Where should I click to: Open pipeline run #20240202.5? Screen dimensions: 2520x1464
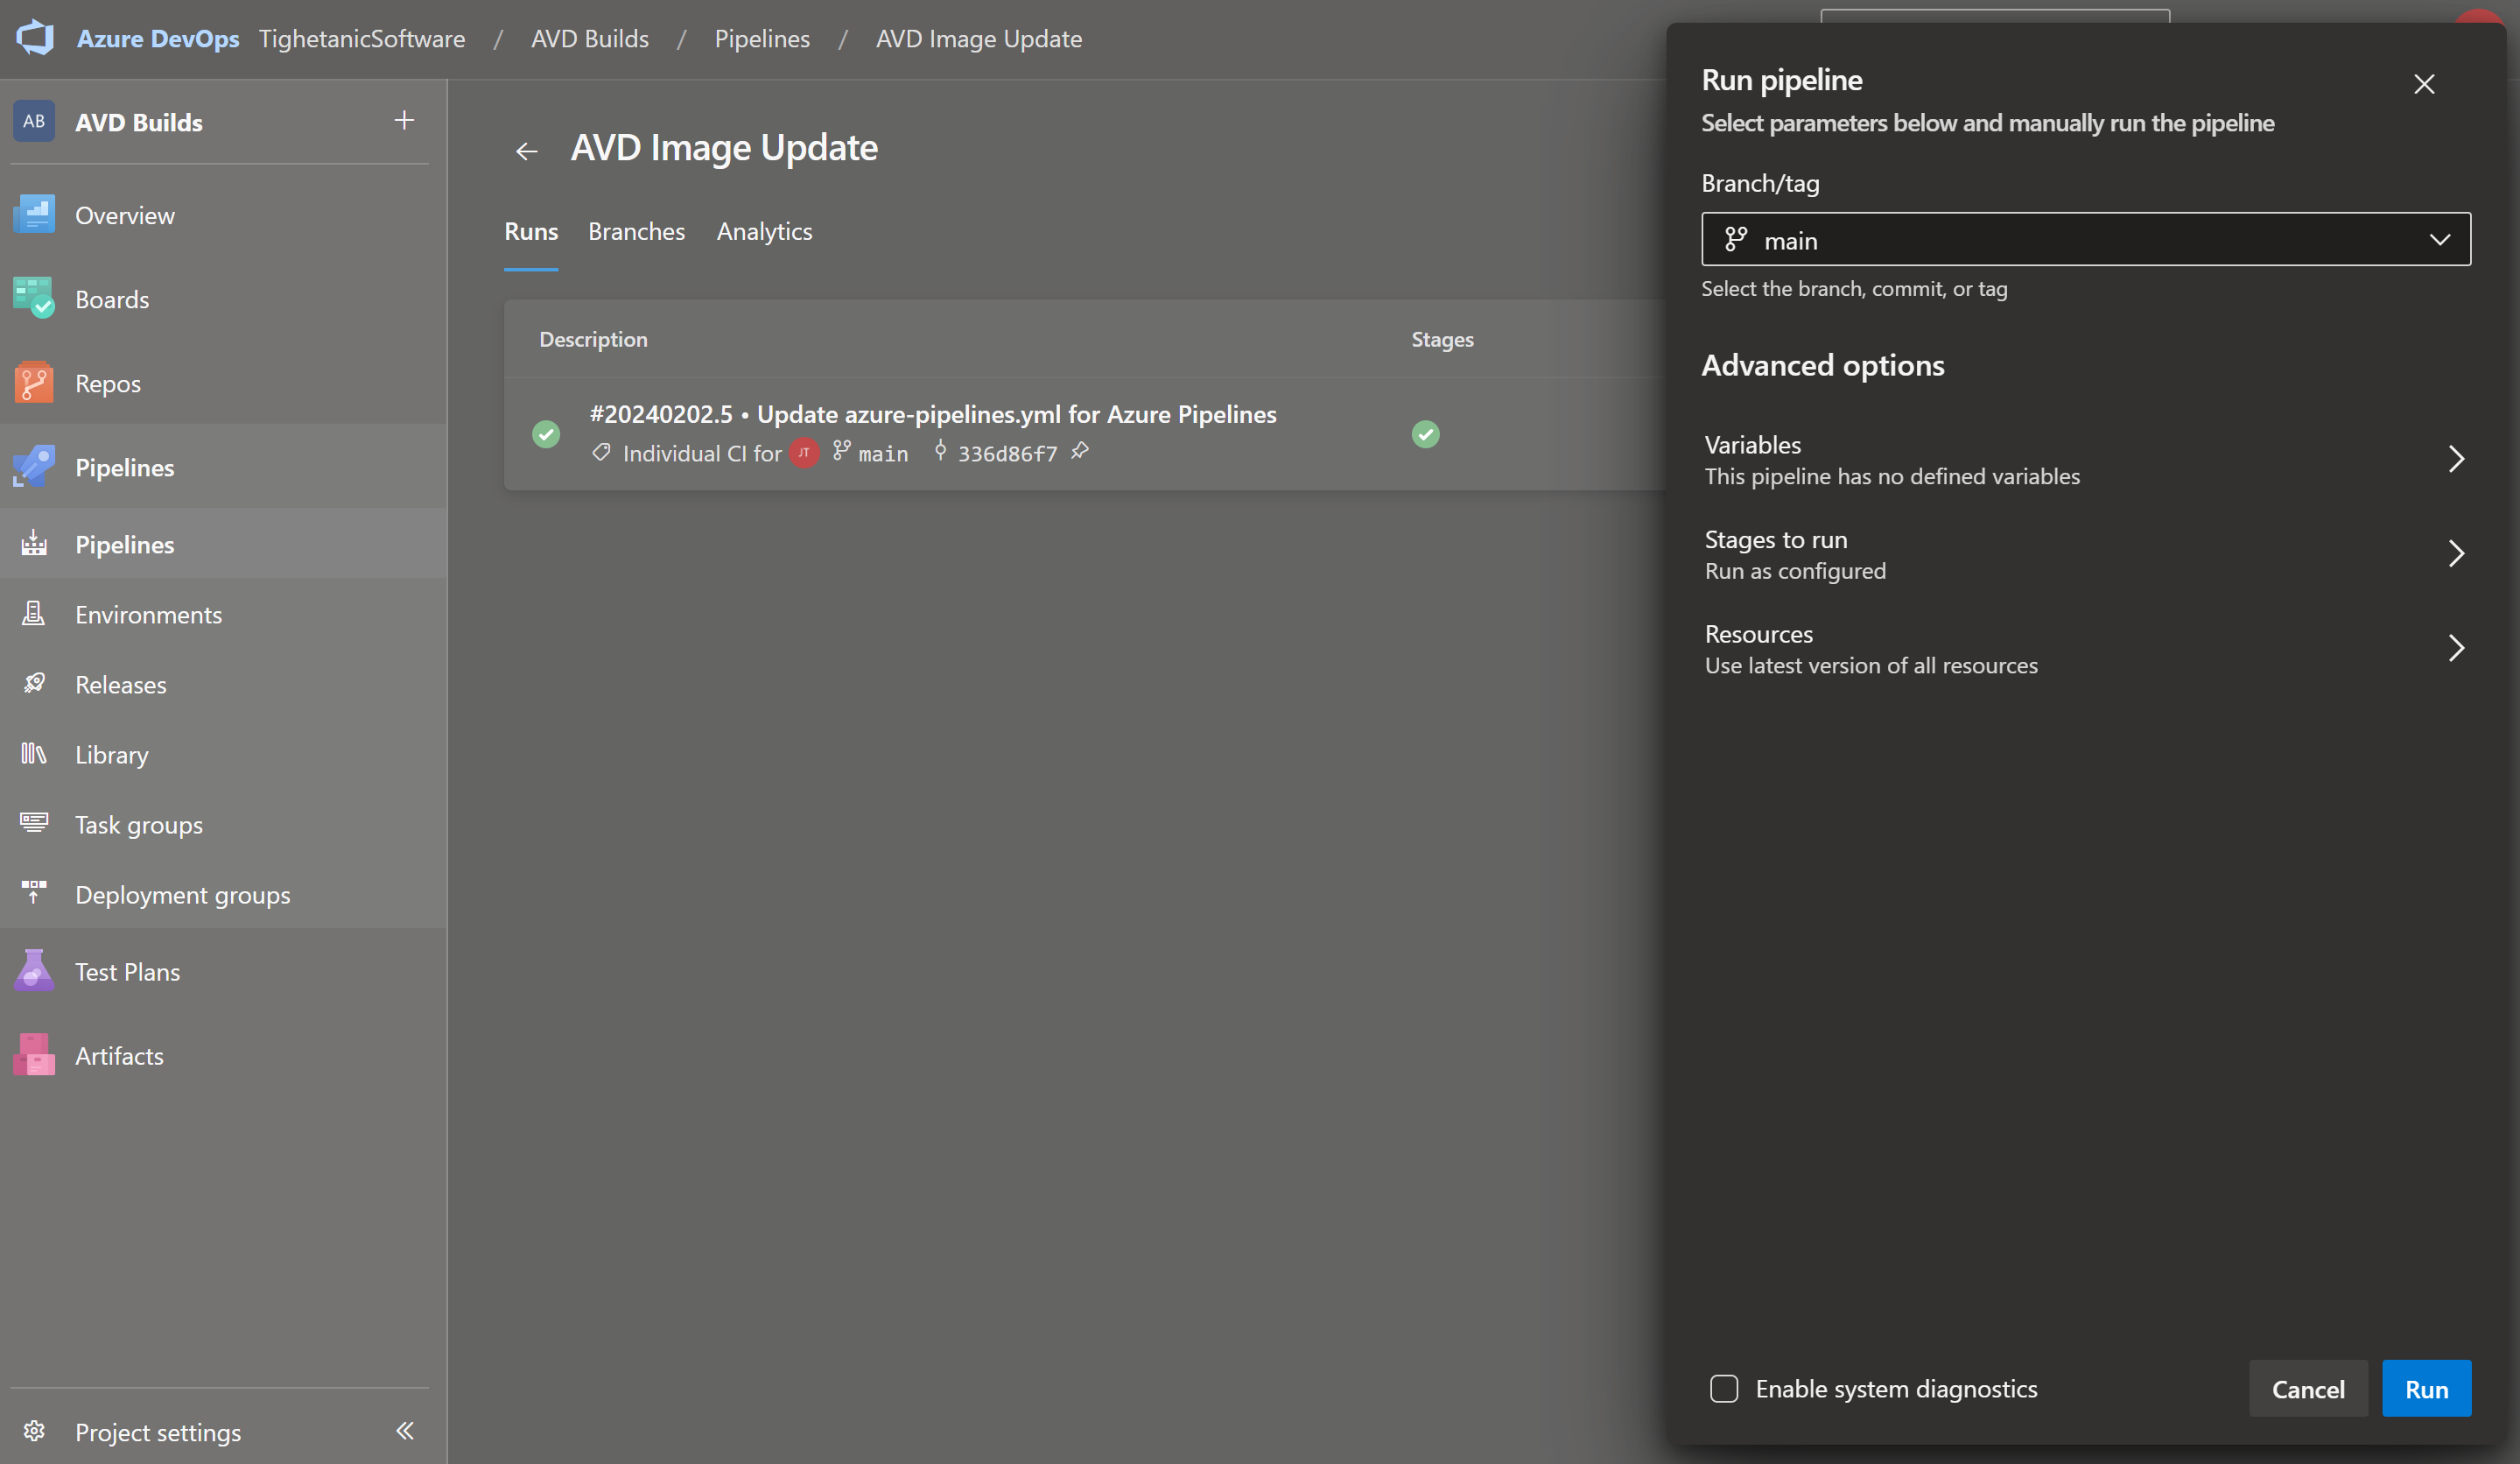[x=931, y=414]
